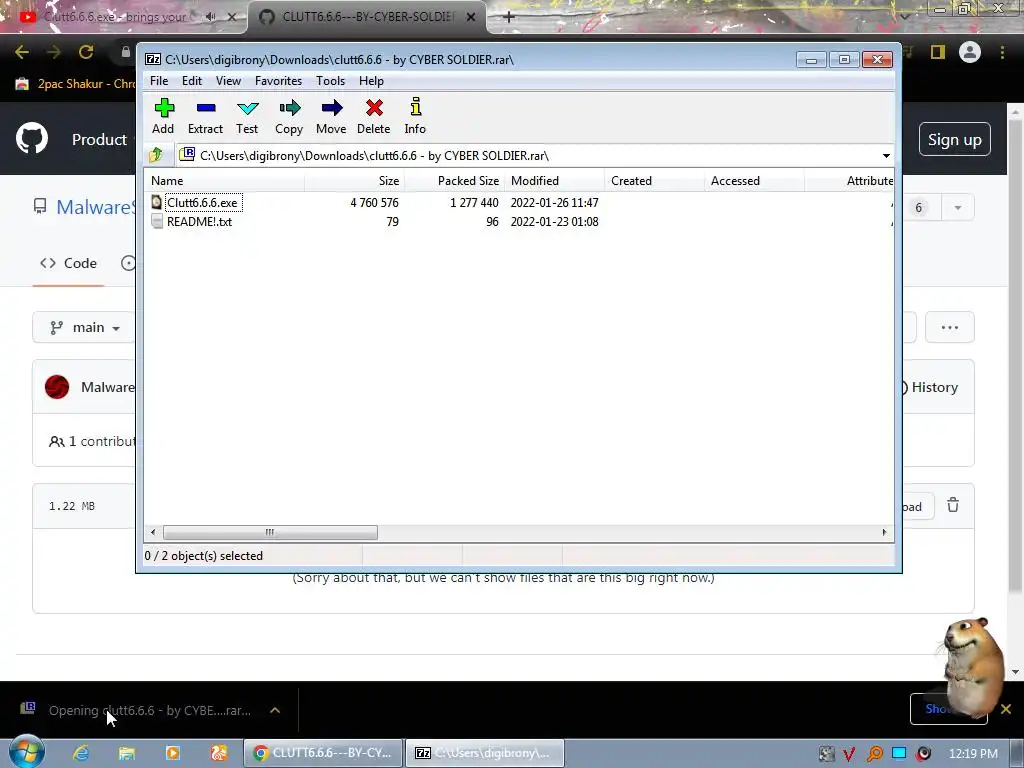Open the Favorites menu
The width and height of the screenshot is (1024, 768).
(278, 81)
